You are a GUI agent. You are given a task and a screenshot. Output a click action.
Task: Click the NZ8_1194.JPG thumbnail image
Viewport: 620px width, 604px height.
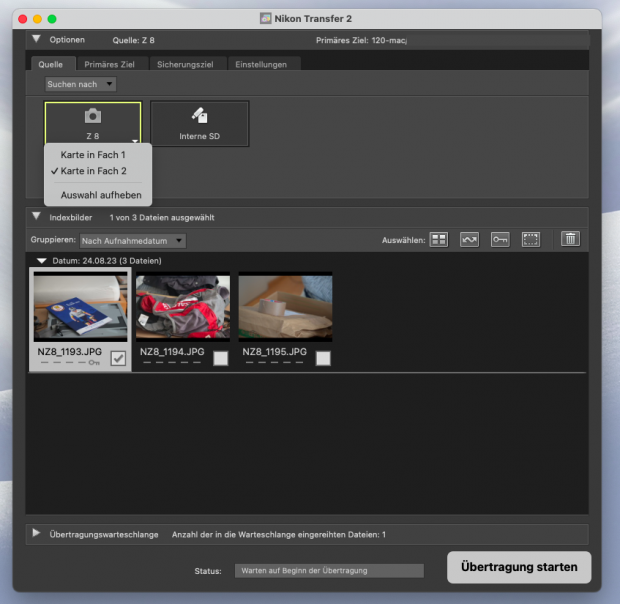[x=182, y=308]
